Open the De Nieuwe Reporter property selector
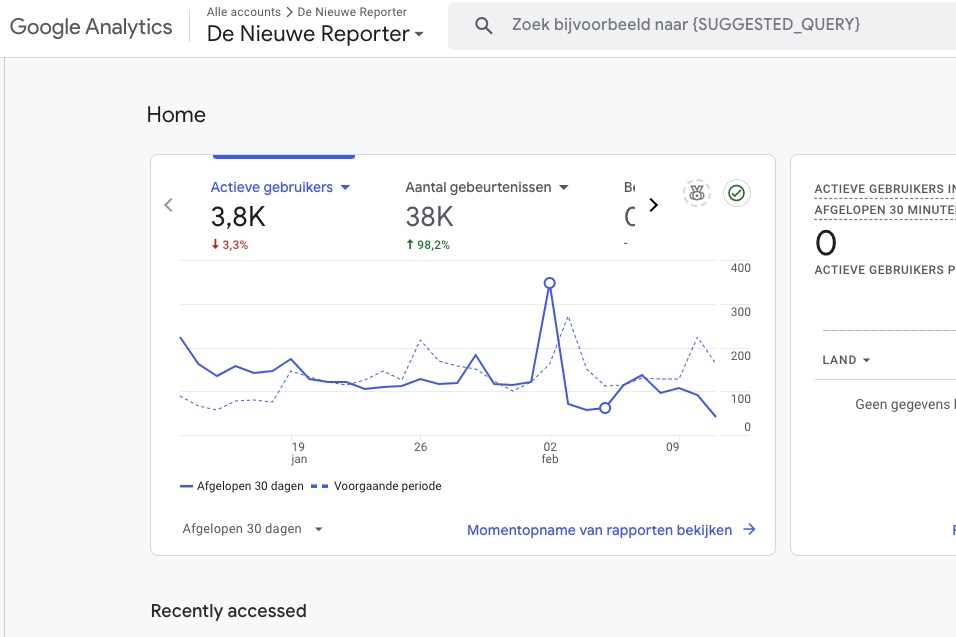956x637 pixels. [x=315, y=34]
